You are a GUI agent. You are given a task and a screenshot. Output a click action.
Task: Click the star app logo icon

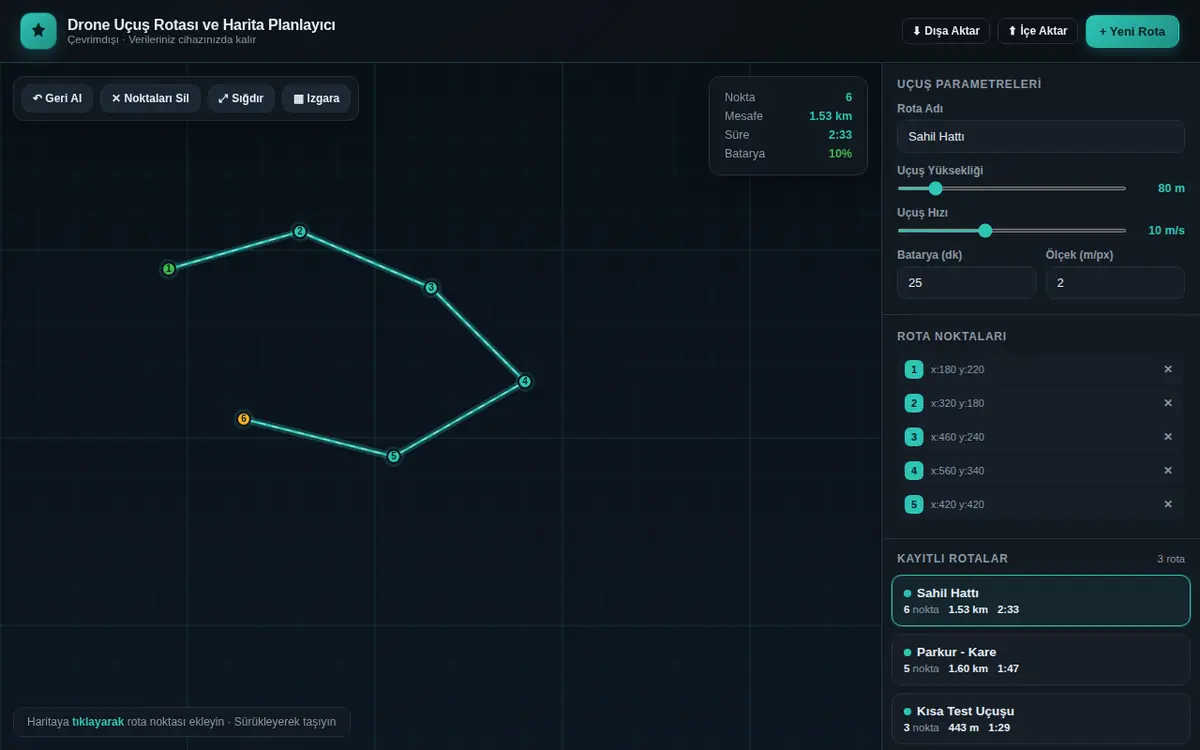coord(38,30)
